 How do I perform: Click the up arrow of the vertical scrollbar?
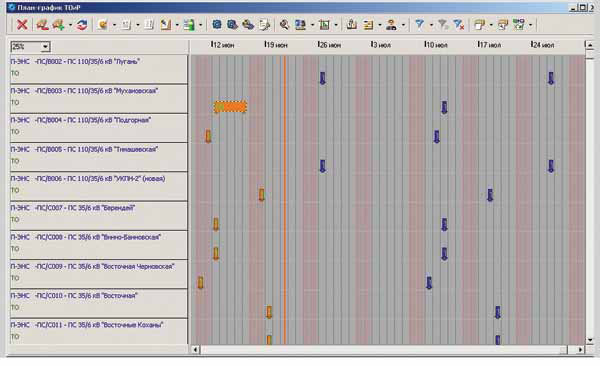coord(590,45)
